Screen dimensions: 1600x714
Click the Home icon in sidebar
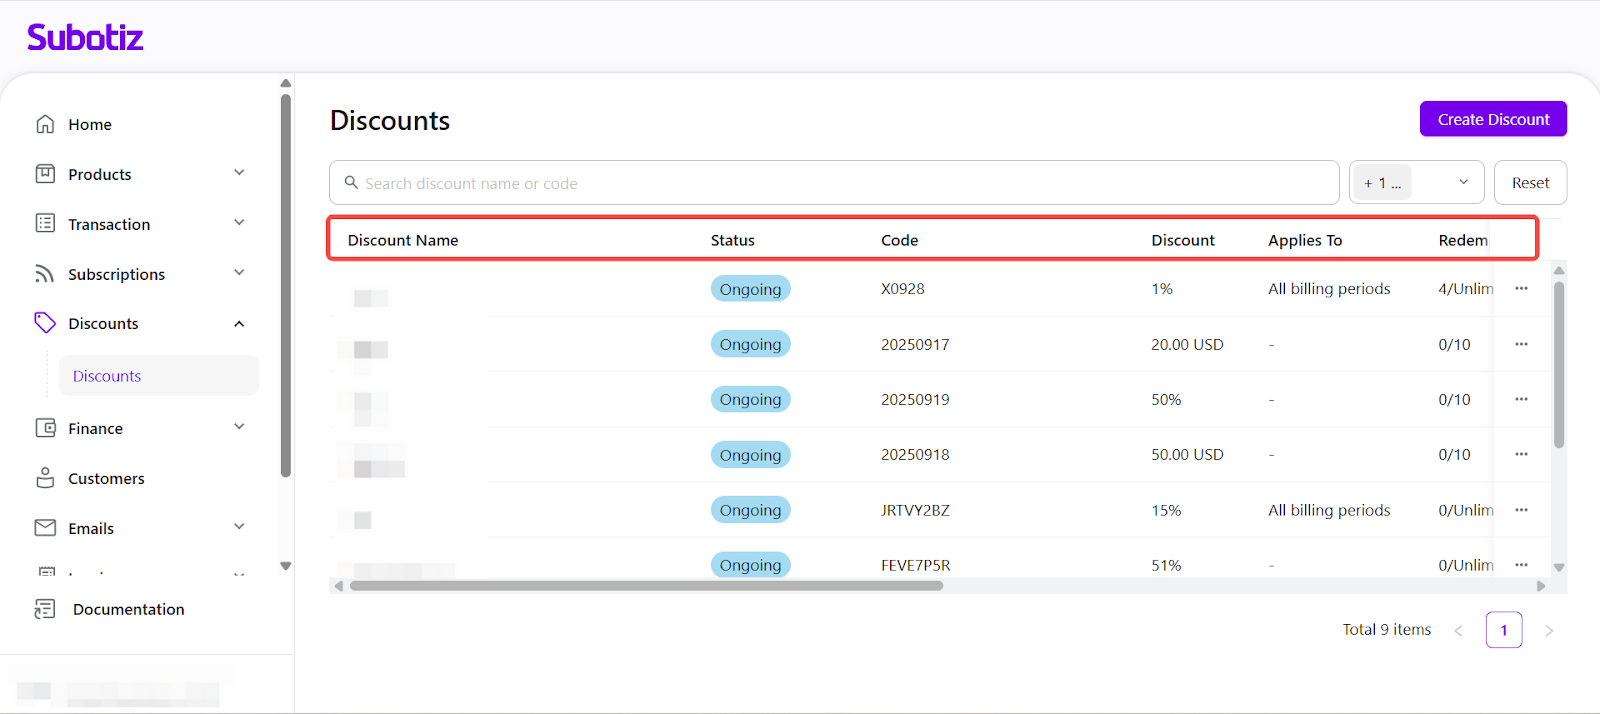[x=45, y=124]
